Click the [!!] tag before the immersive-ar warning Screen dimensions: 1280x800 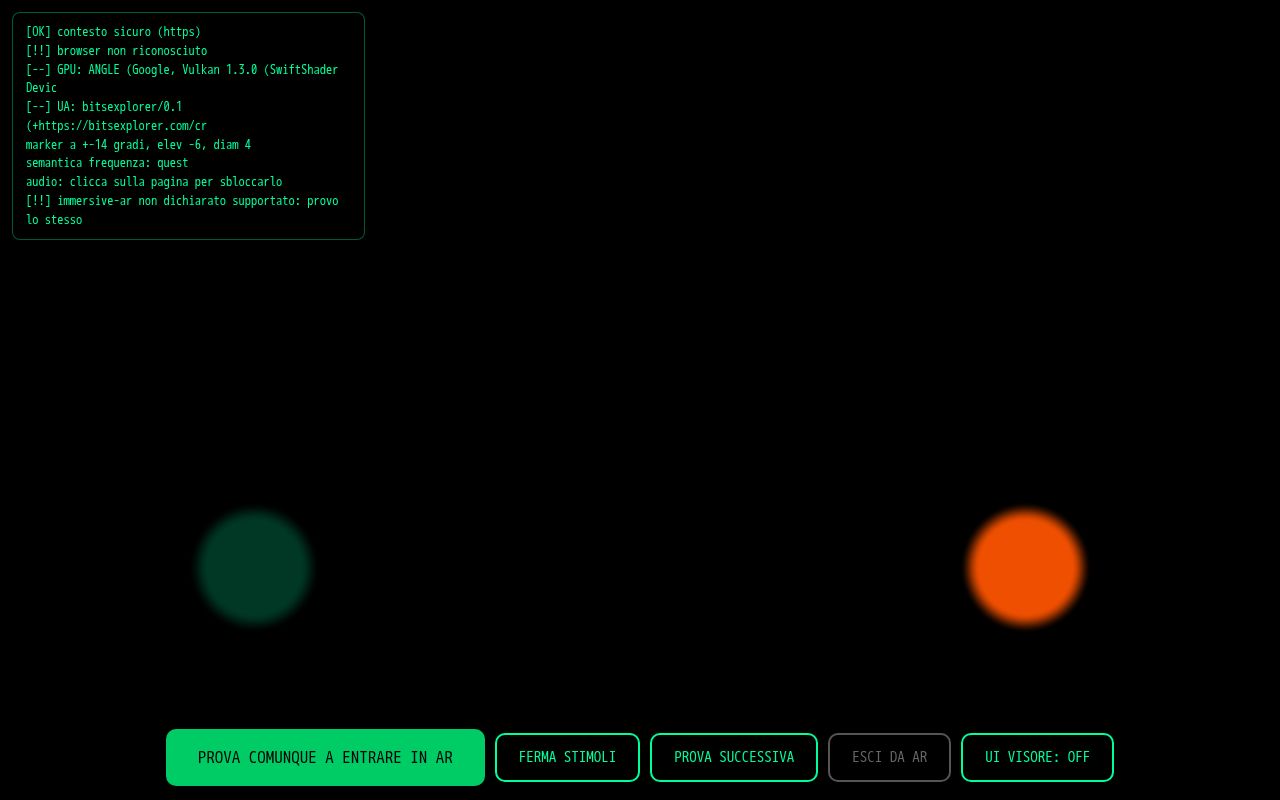point(38,201)
